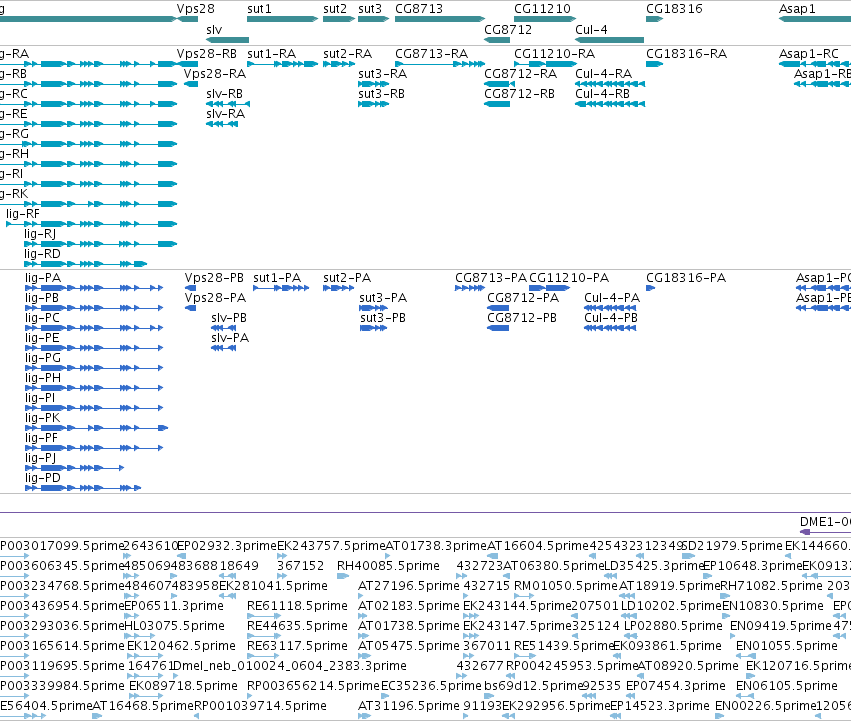Select the sut1 gene feature
The image size is (851, 721).
click(282, 19)
